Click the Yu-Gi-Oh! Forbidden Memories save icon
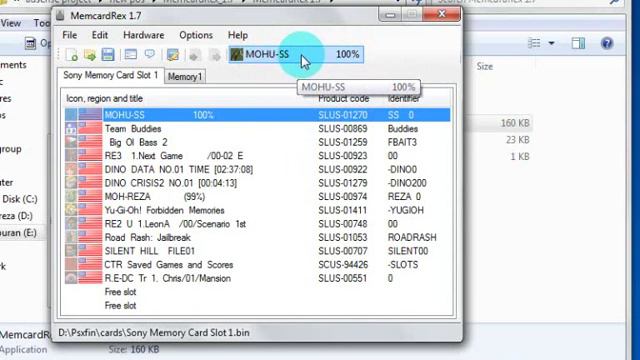Screen dimensions: 640x360 tap(71, 210)
